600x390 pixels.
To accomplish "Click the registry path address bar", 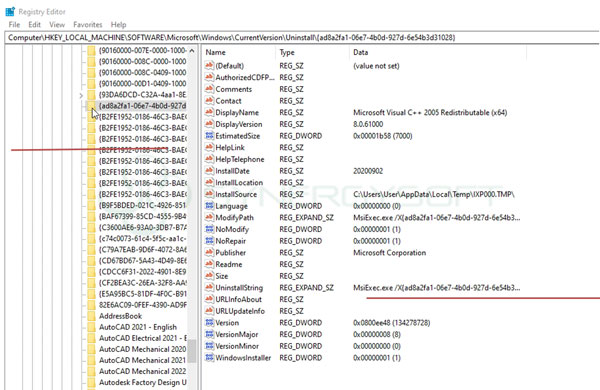I will pos(302,38).
